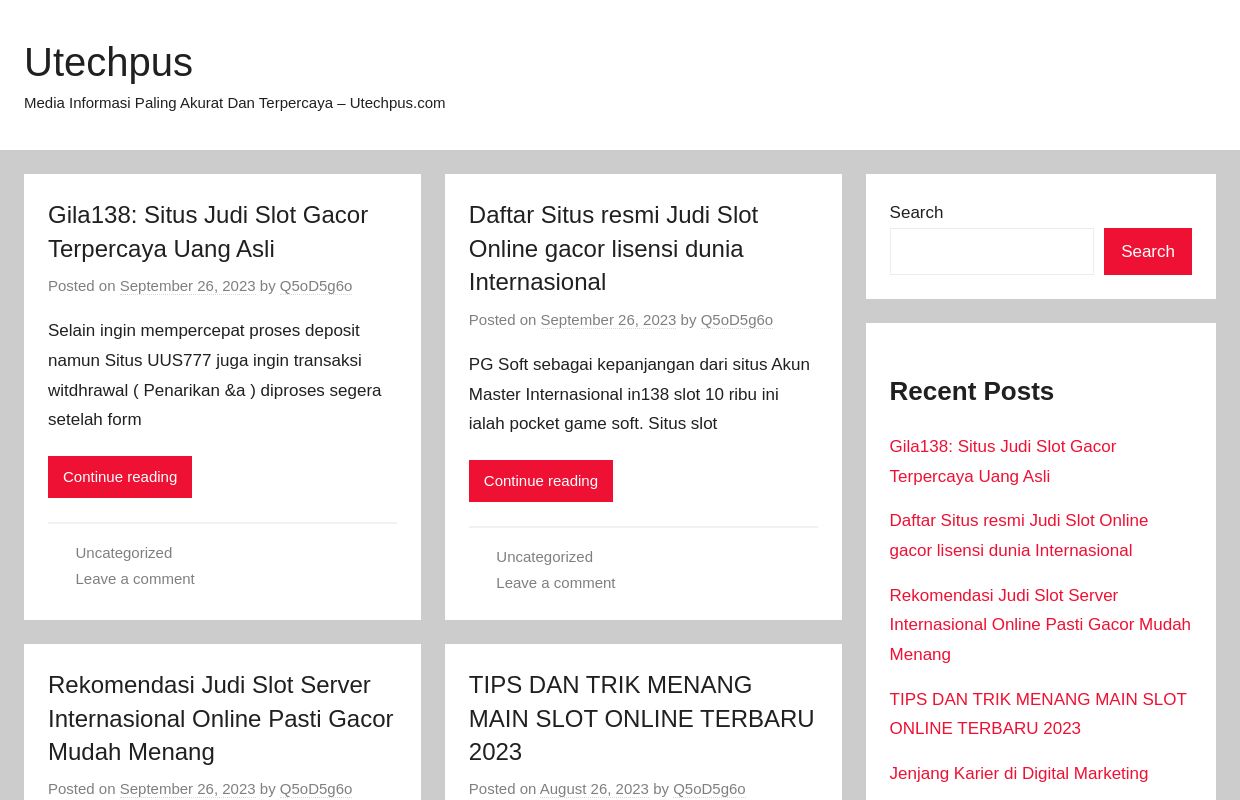Click Continue reading under the Gila138 post
The image size is (1240, 800).
tap(120, 477)
